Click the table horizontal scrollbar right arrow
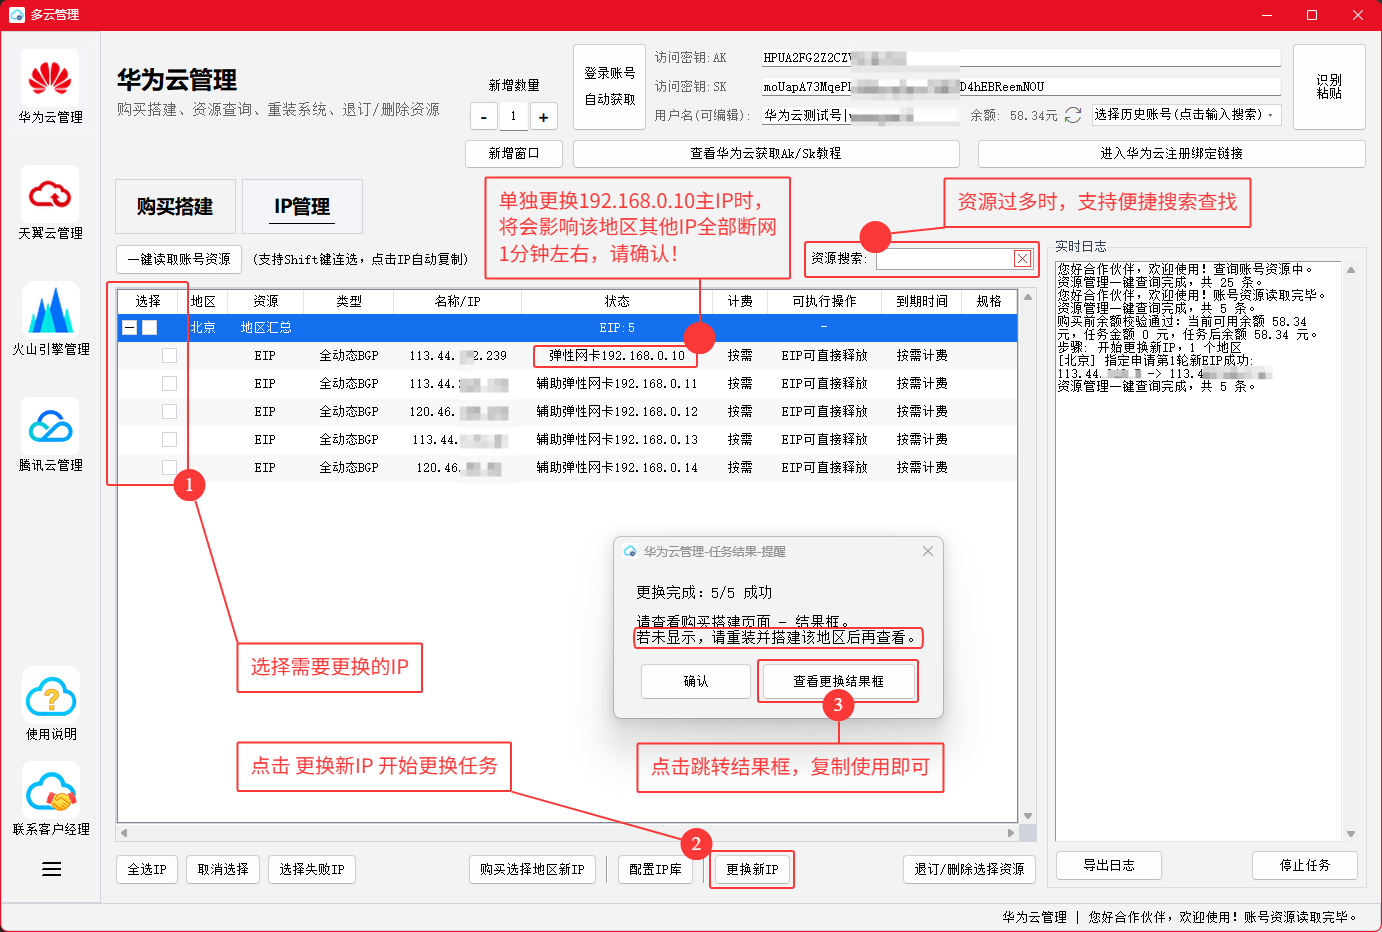The height and width of the screenshot is (932, 1382). pyautogui.click(x=1010, y=833)
